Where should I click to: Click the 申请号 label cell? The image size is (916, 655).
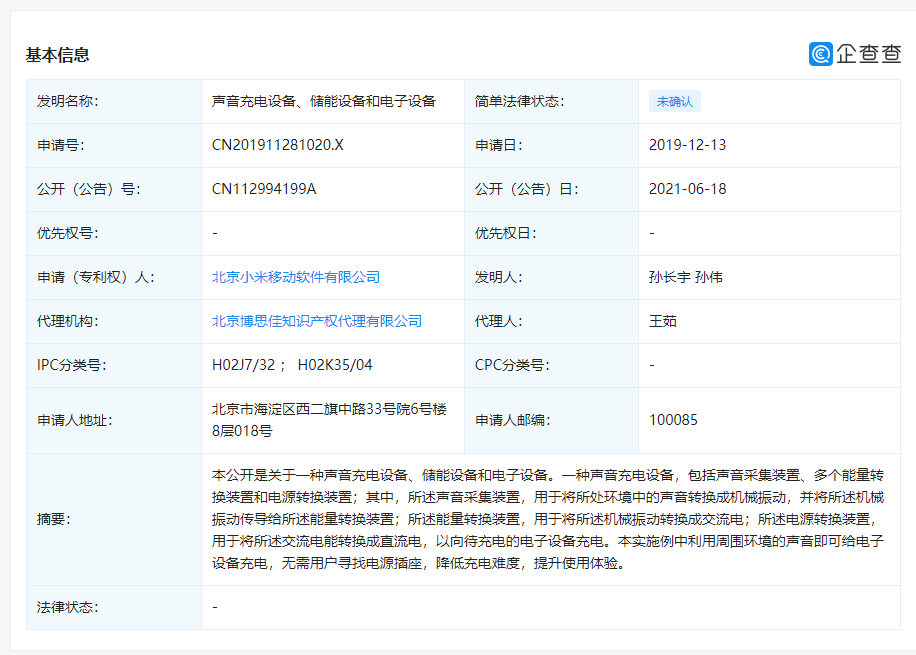pos(114,145)
